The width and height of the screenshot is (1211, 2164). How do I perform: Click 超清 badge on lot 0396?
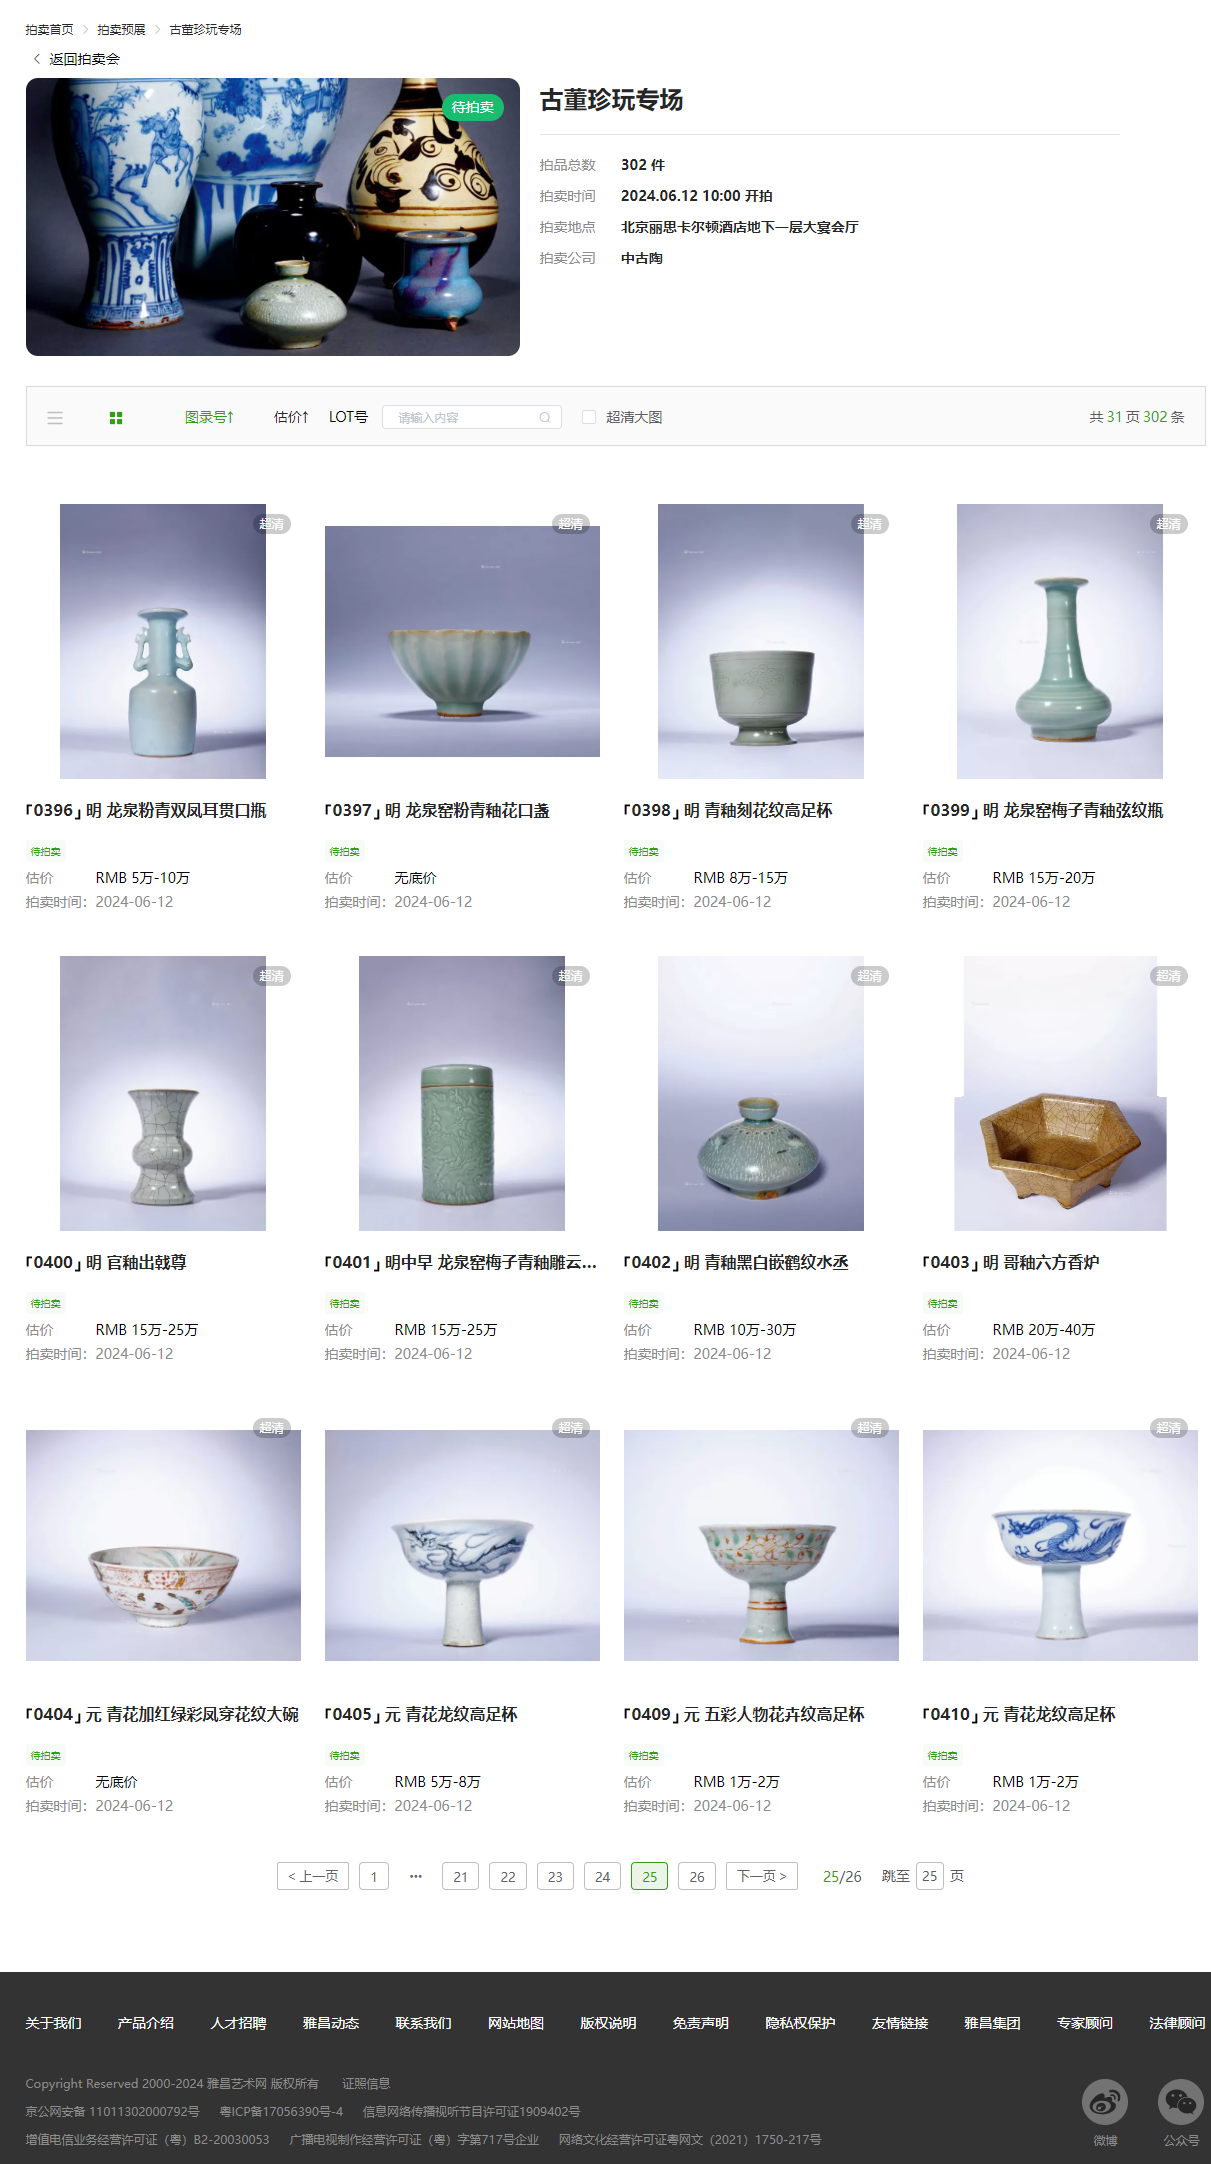(272, 524)
